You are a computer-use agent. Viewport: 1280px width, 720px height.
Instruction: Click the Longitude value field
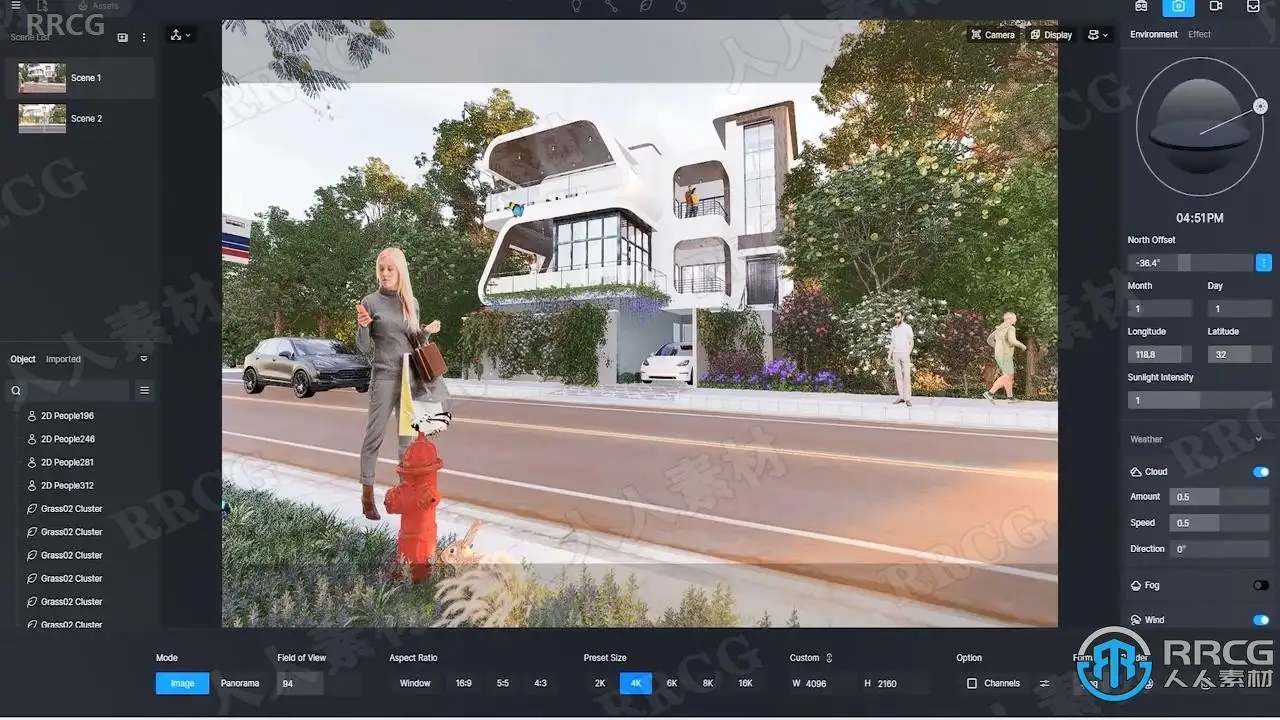coord(1160,354)
